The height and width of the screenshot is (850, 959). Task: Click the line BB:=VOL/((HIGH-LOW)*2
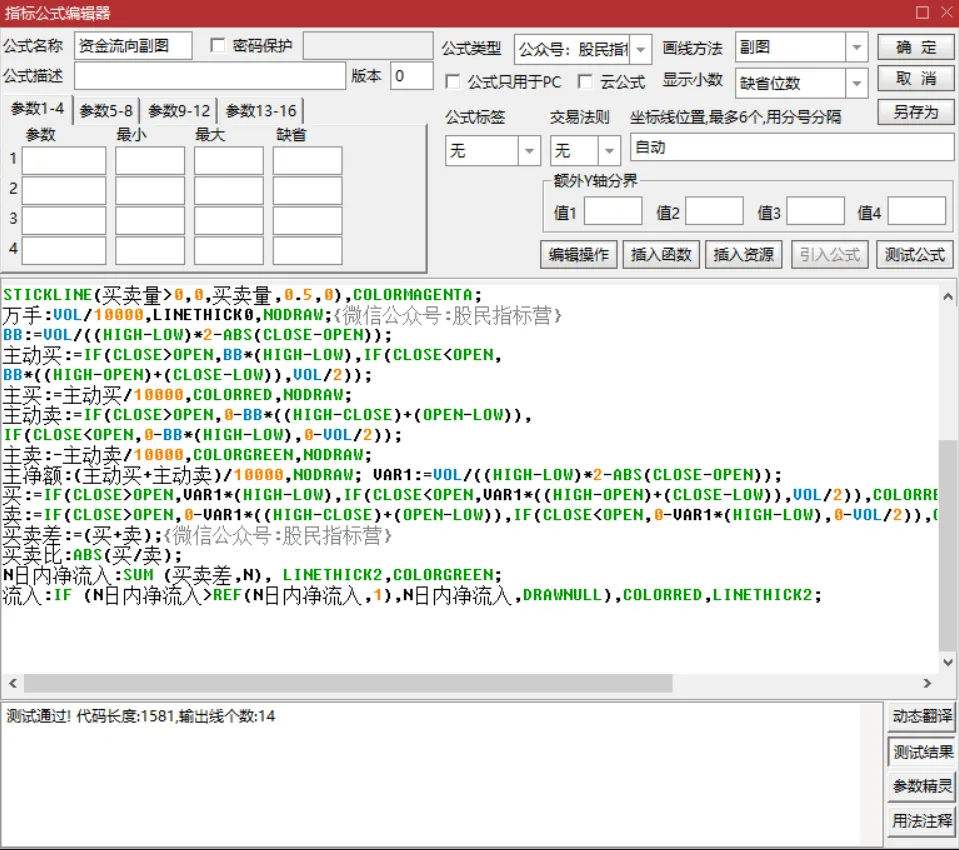click(197, 335)
